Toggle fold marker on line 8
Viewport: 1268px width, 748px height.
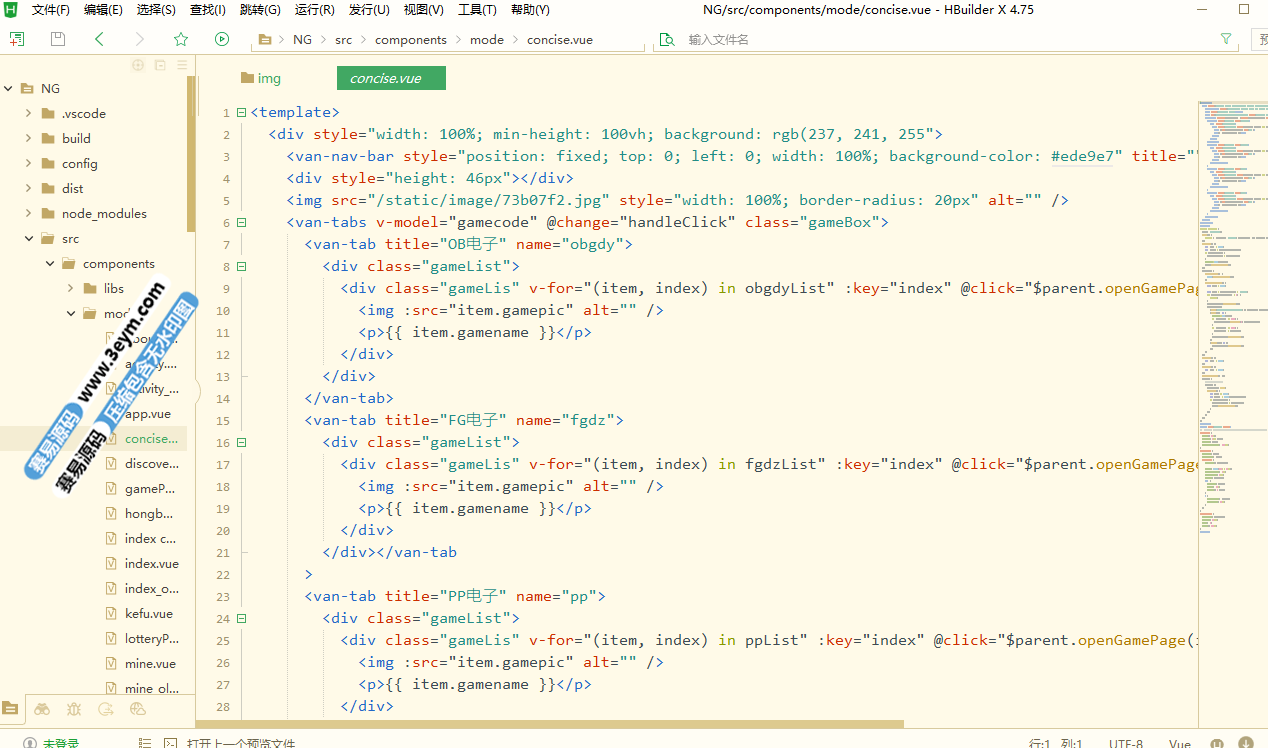tap(241, 267)
